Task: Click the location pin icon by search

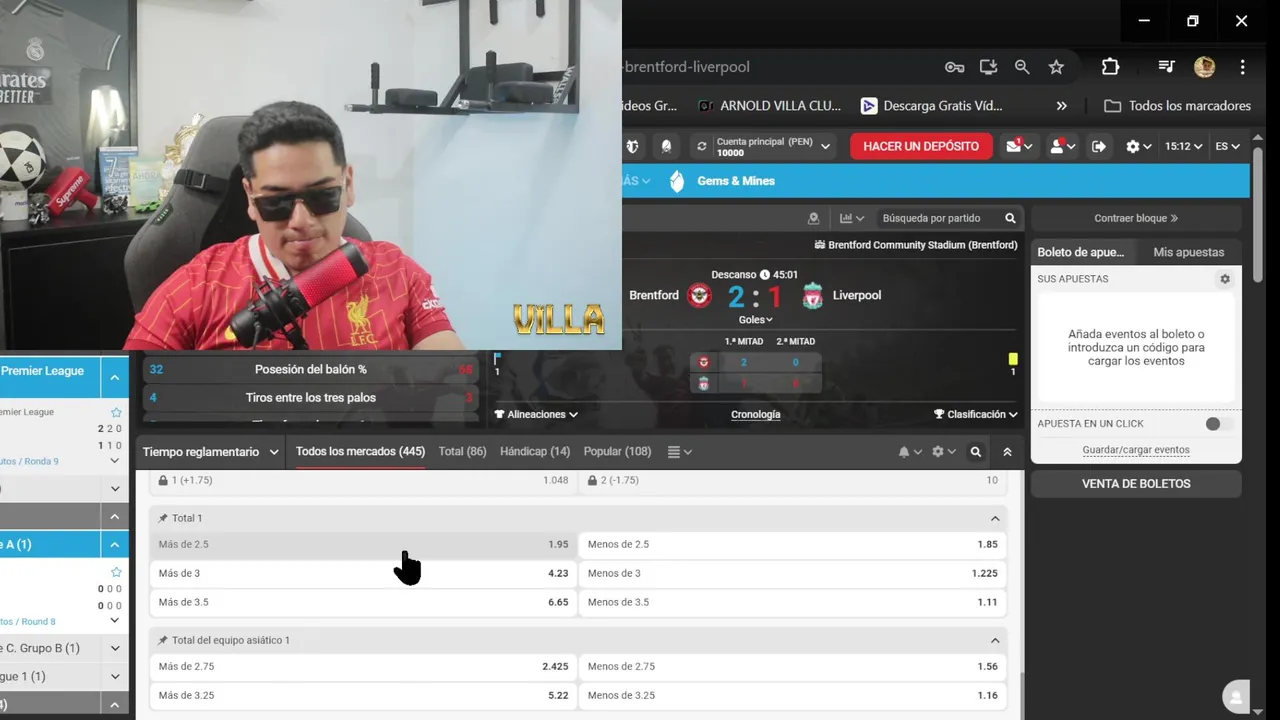Action: [x=813, y=218]
